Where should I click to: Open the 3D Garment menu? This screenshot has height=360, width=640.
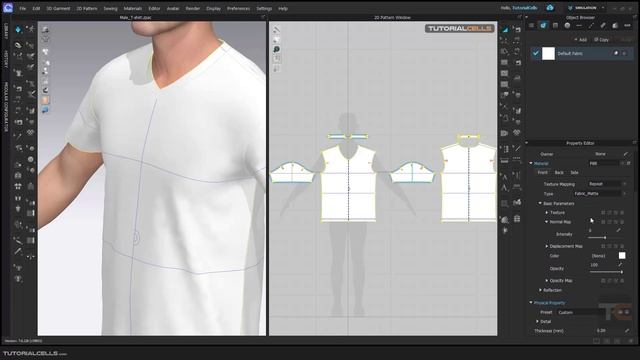pyautogui.click(x=58, y=8)
